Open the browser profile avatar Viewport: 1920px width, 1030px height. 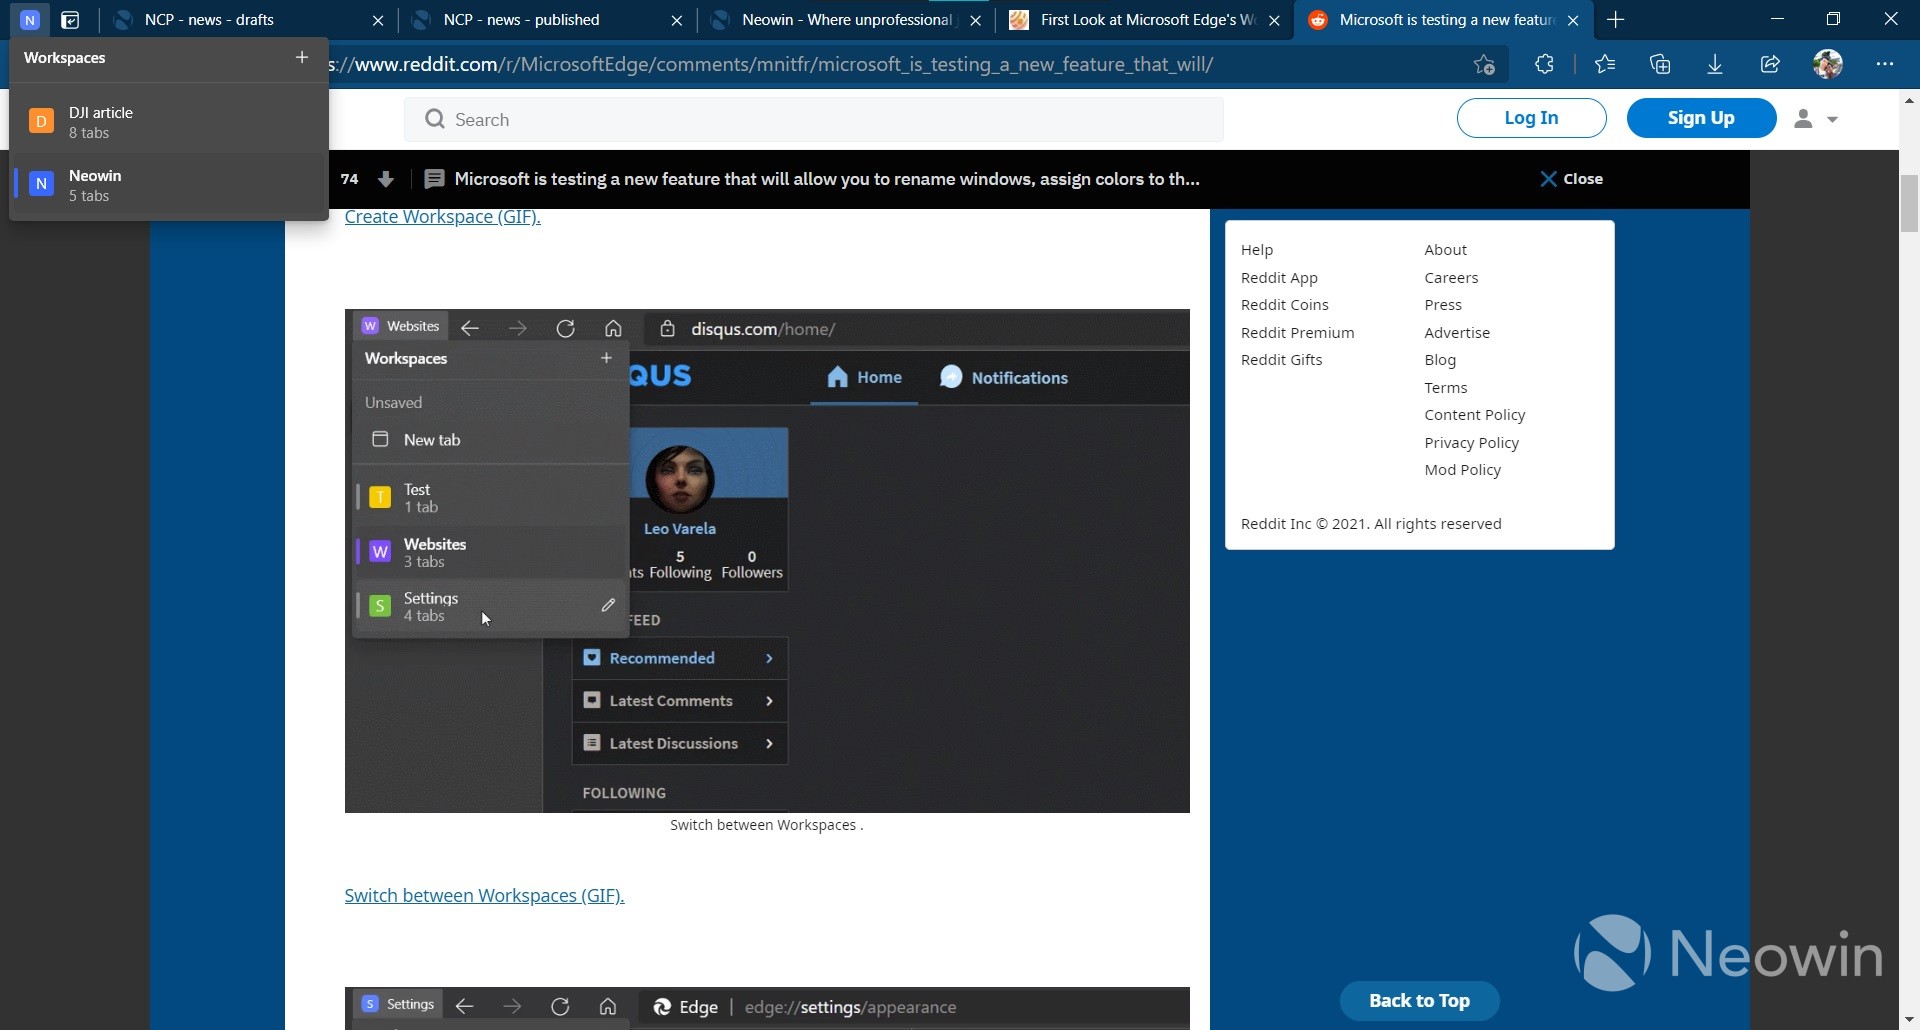point(1828,64)
